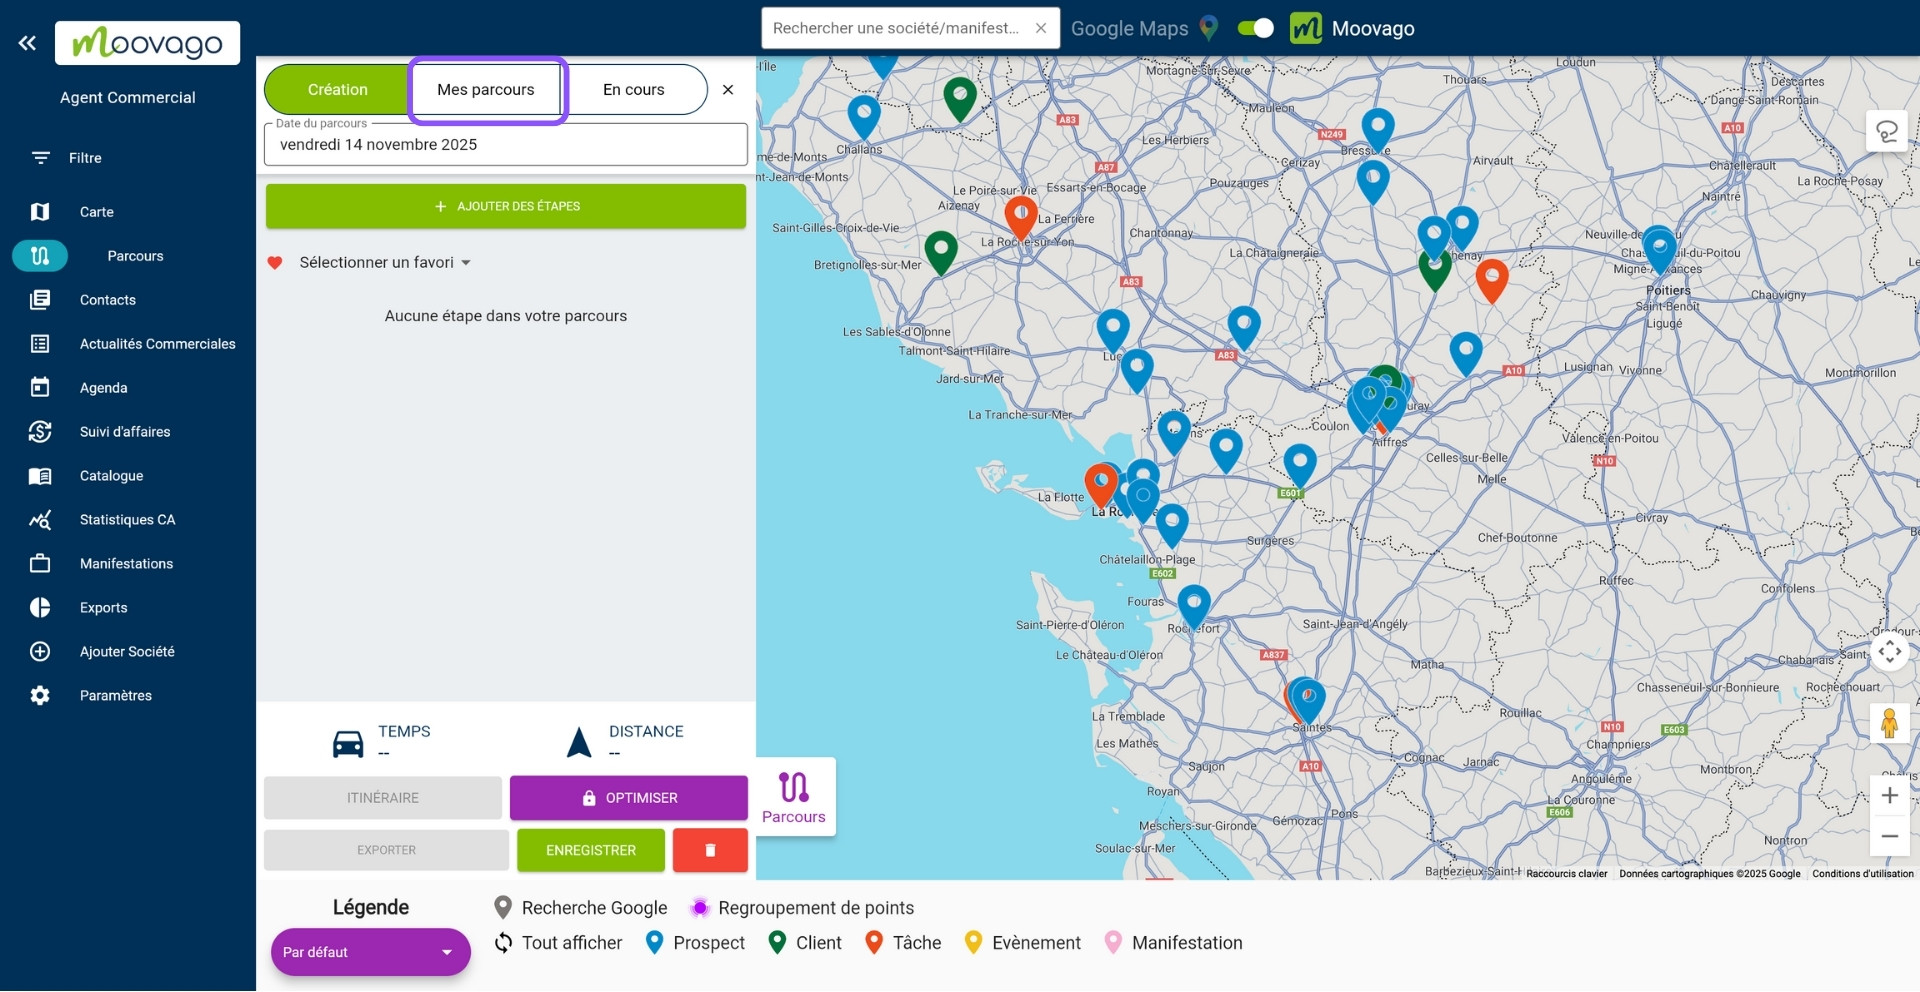1920x992 pixels.
Task: Click the Ajouter Société icon
Action: point(40,651)
